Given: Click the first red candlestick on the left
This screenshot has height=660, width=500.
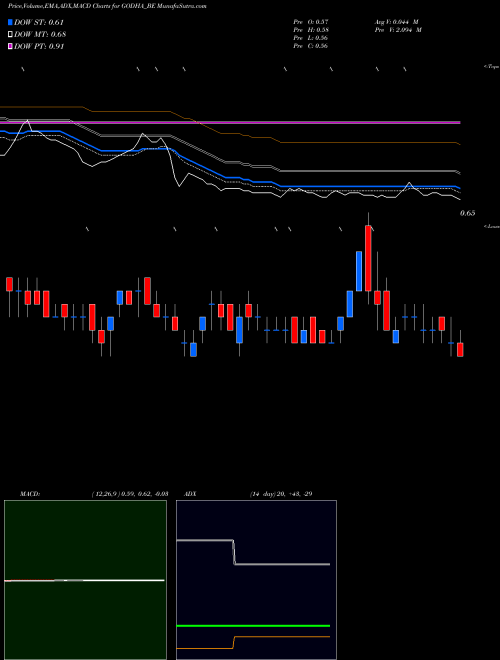Looking at the screenshot, I should (x=9, y=284).
